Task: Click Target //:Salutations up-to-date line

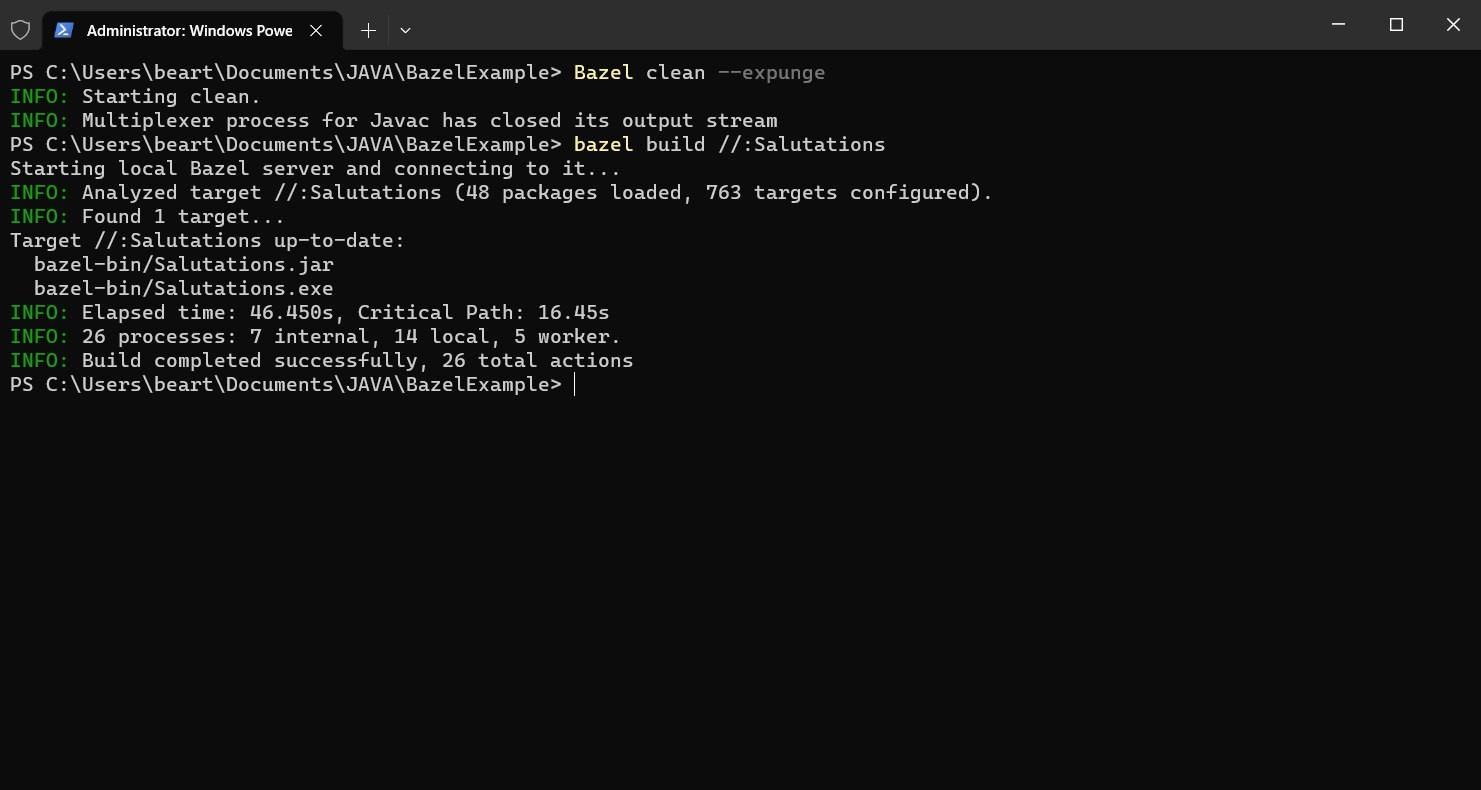Action: 205,240
